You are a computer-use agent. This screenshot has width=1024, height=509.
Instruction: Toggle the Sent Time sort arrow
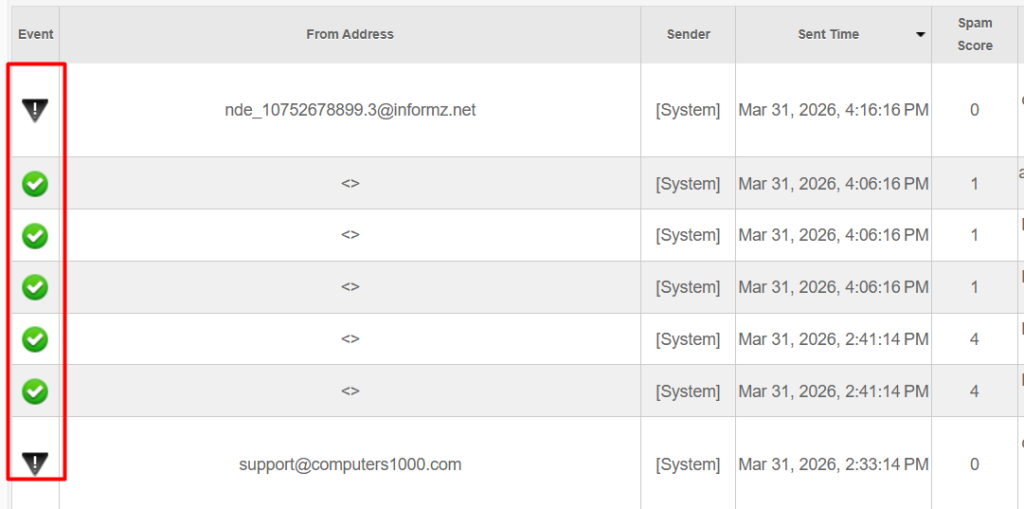pyautogui.click(x=920, y=35)
